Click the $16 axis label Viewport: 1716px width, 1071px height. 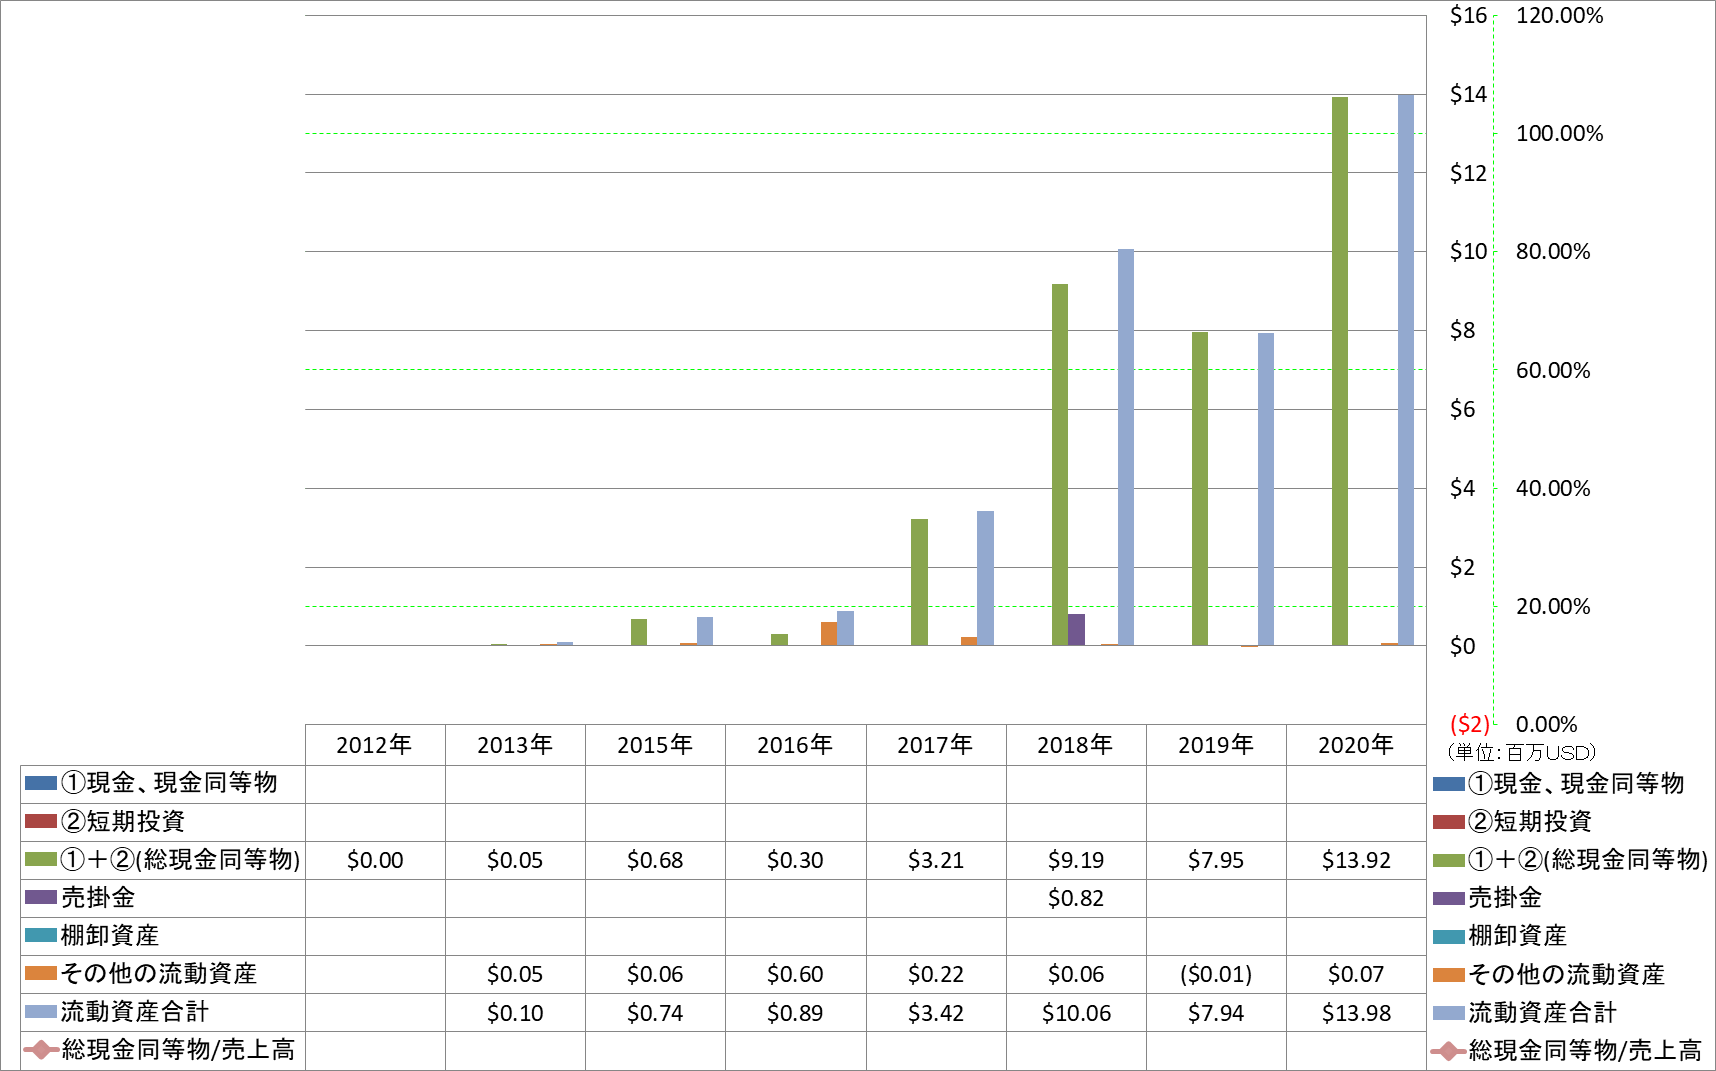point(1468,15)
